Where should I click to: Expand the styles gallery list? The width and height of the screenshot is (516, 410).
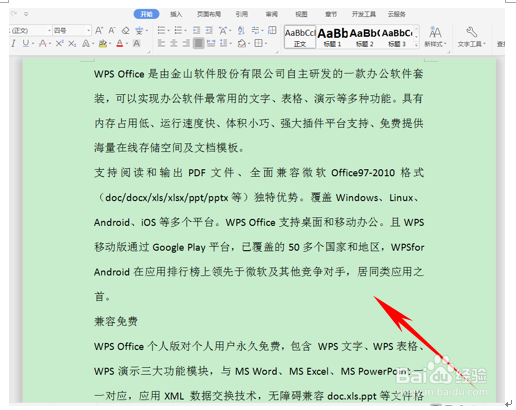coord(416,44)
